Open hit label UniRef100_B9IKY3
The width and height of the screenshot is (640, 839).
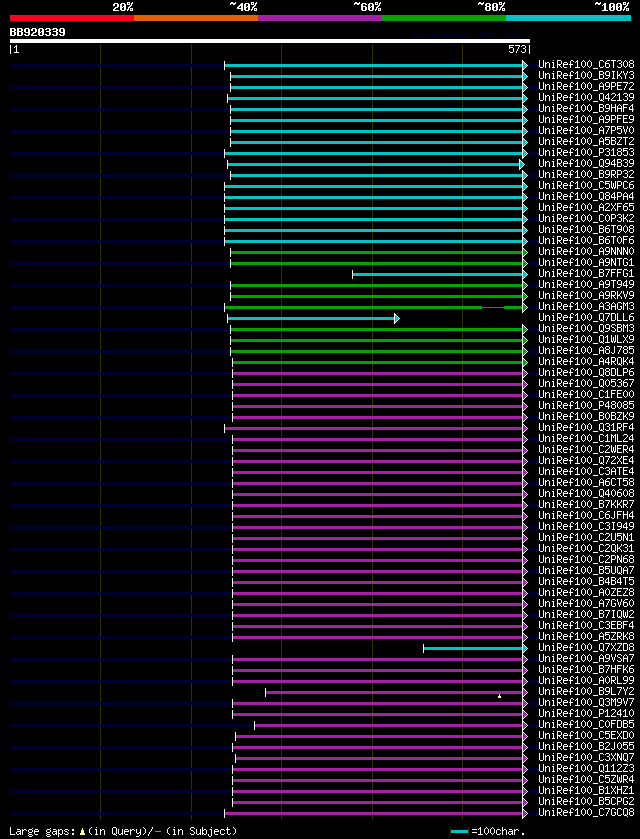point(586,75)
